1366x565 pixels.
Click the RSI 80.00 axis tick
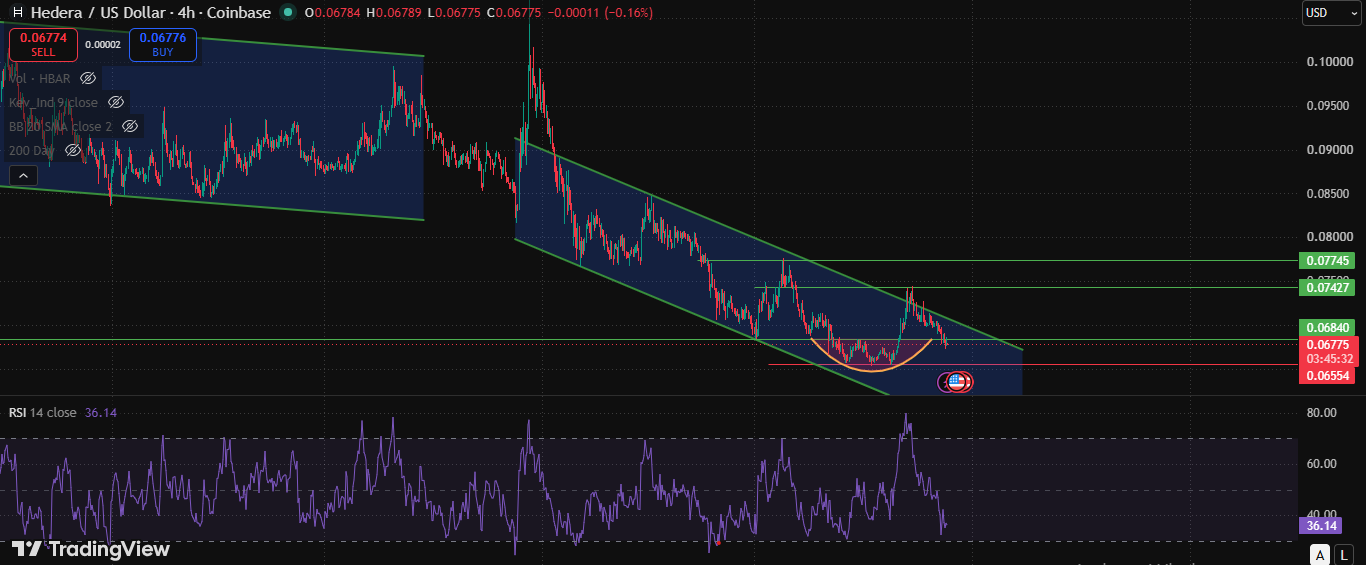pyautogui.click(x=1321, y=412)
